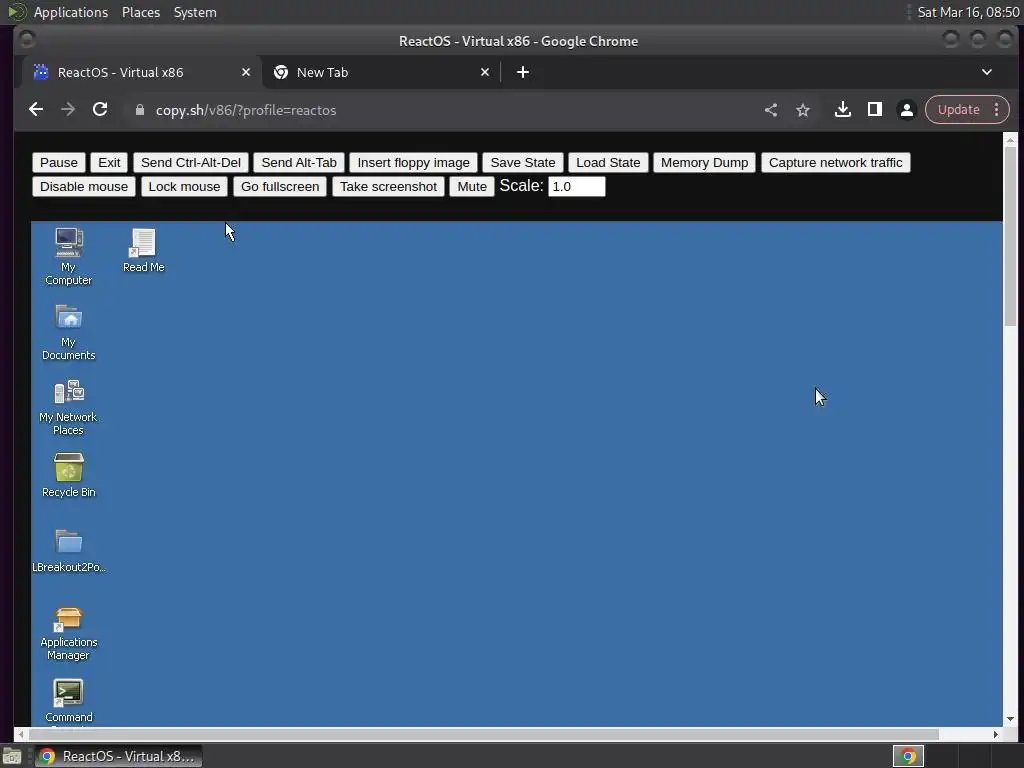Viewport: 1024px width, 768px height.
Task: Switch to the New Tab tab
Action: (381, 72)
